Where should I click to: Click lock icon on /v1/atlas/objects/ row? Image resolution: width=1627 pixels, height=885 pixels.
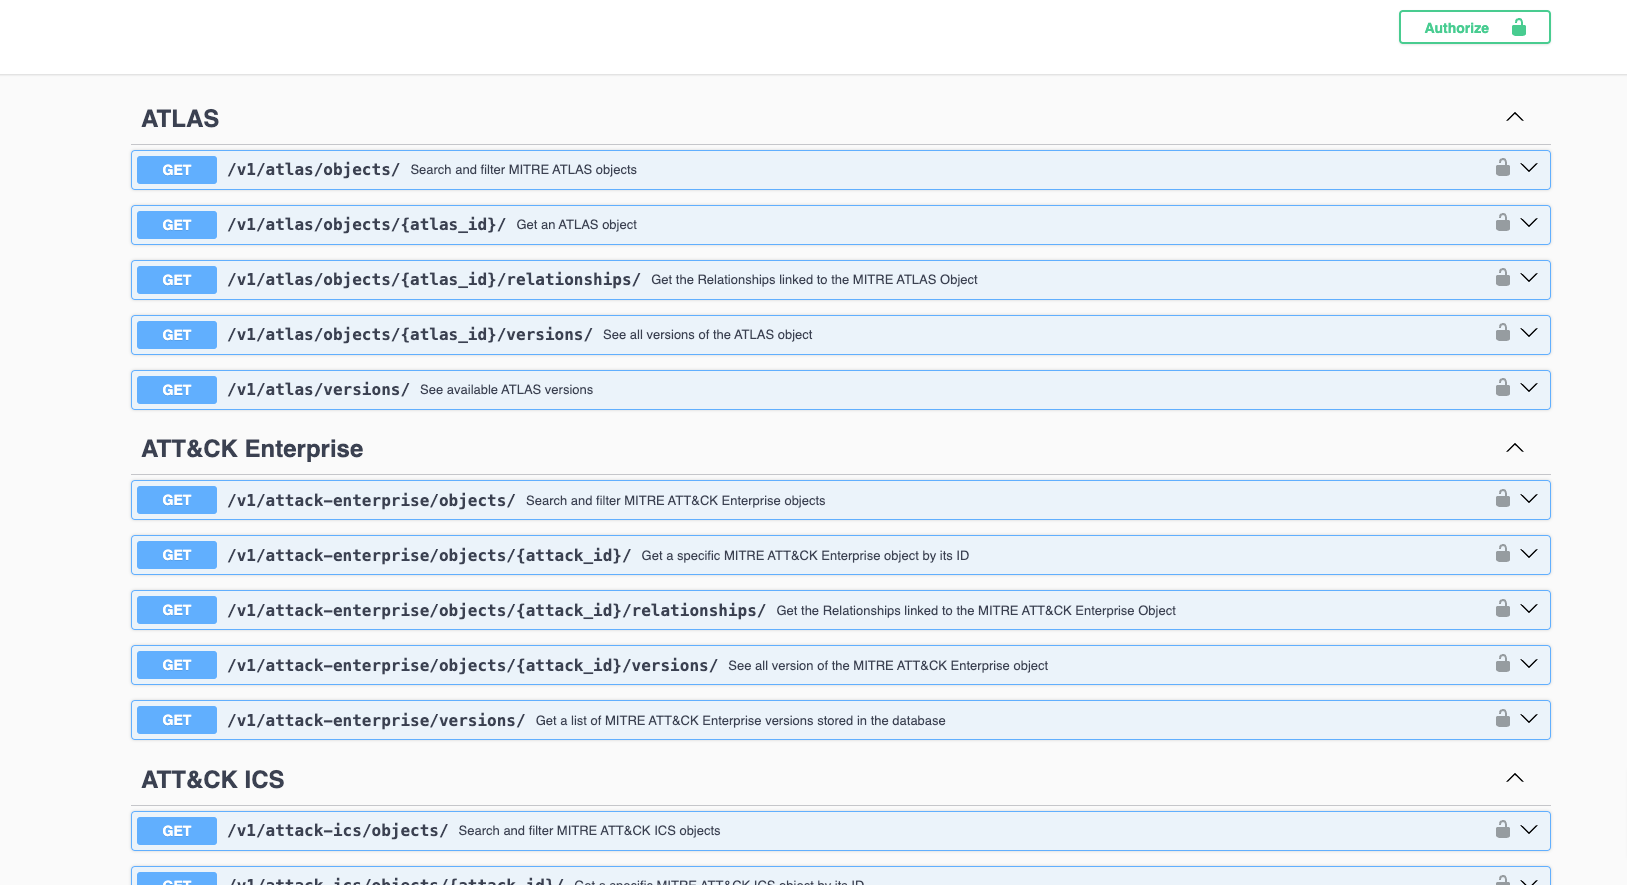pyautogui.click(x=1502, y=167)
